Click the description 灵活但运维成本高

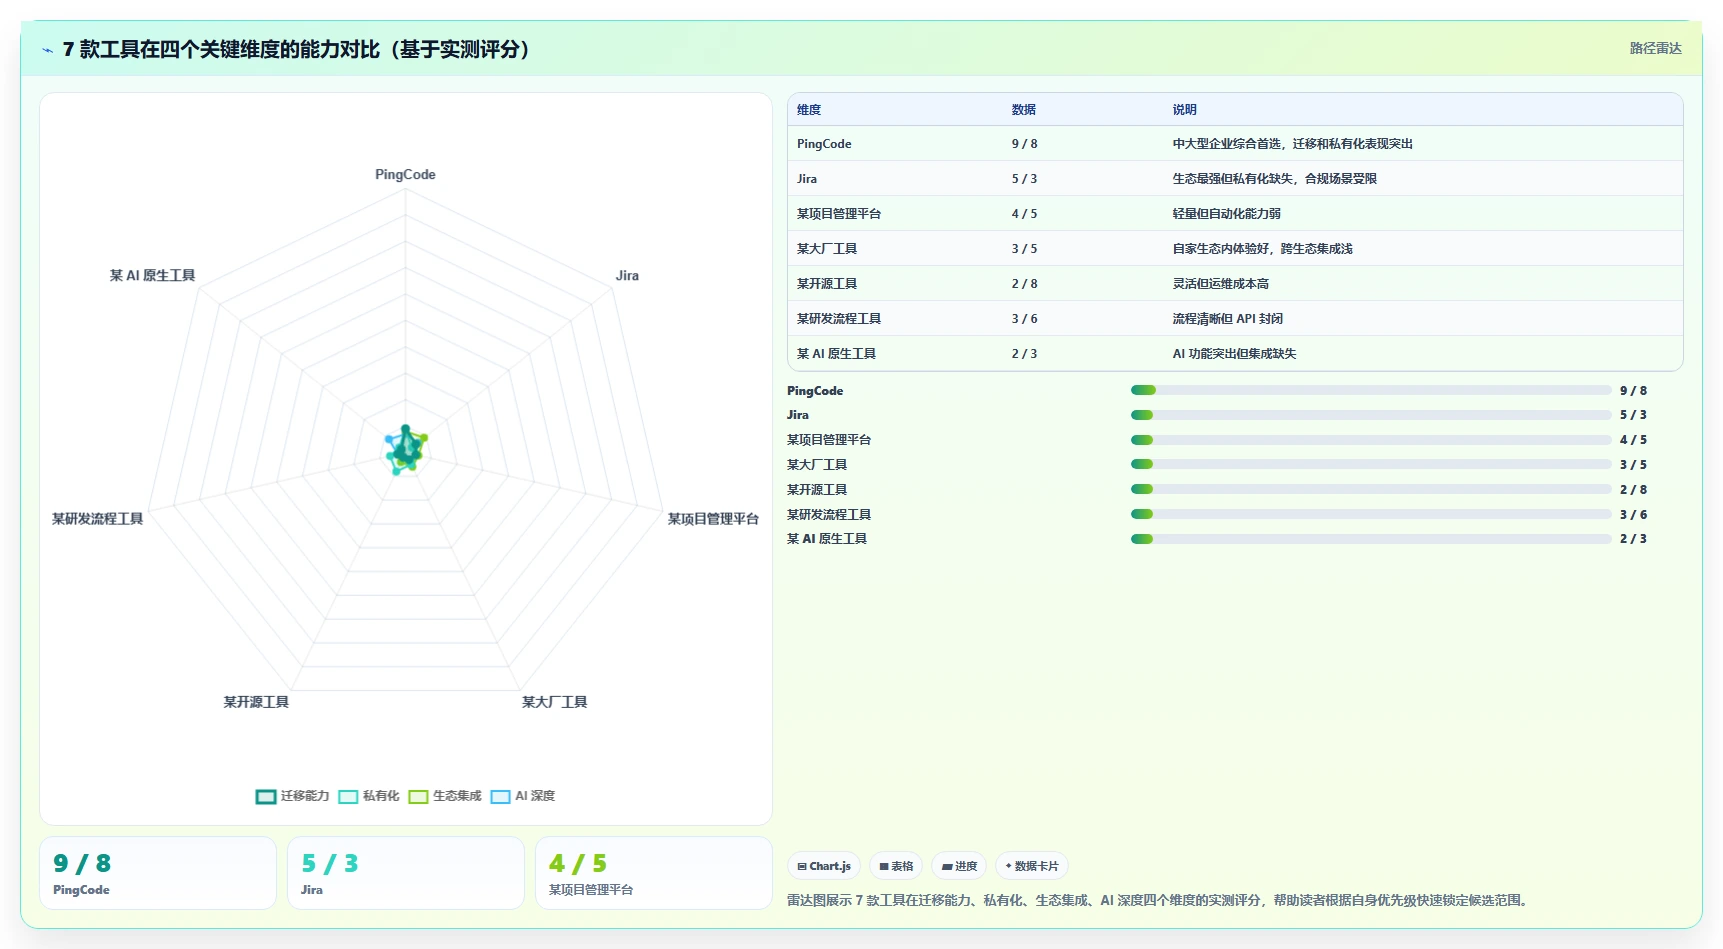point(1220,284)
